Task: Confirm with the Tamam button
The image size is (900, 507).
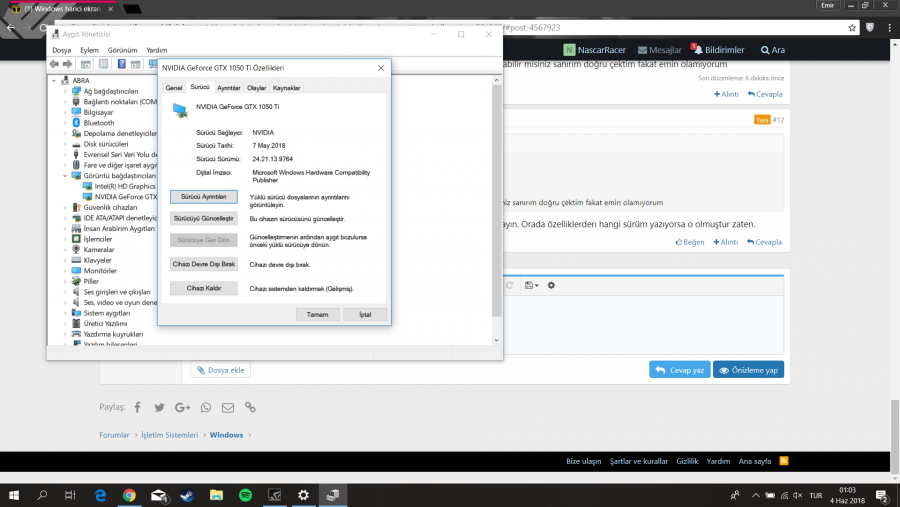Action: coord(317,315)
